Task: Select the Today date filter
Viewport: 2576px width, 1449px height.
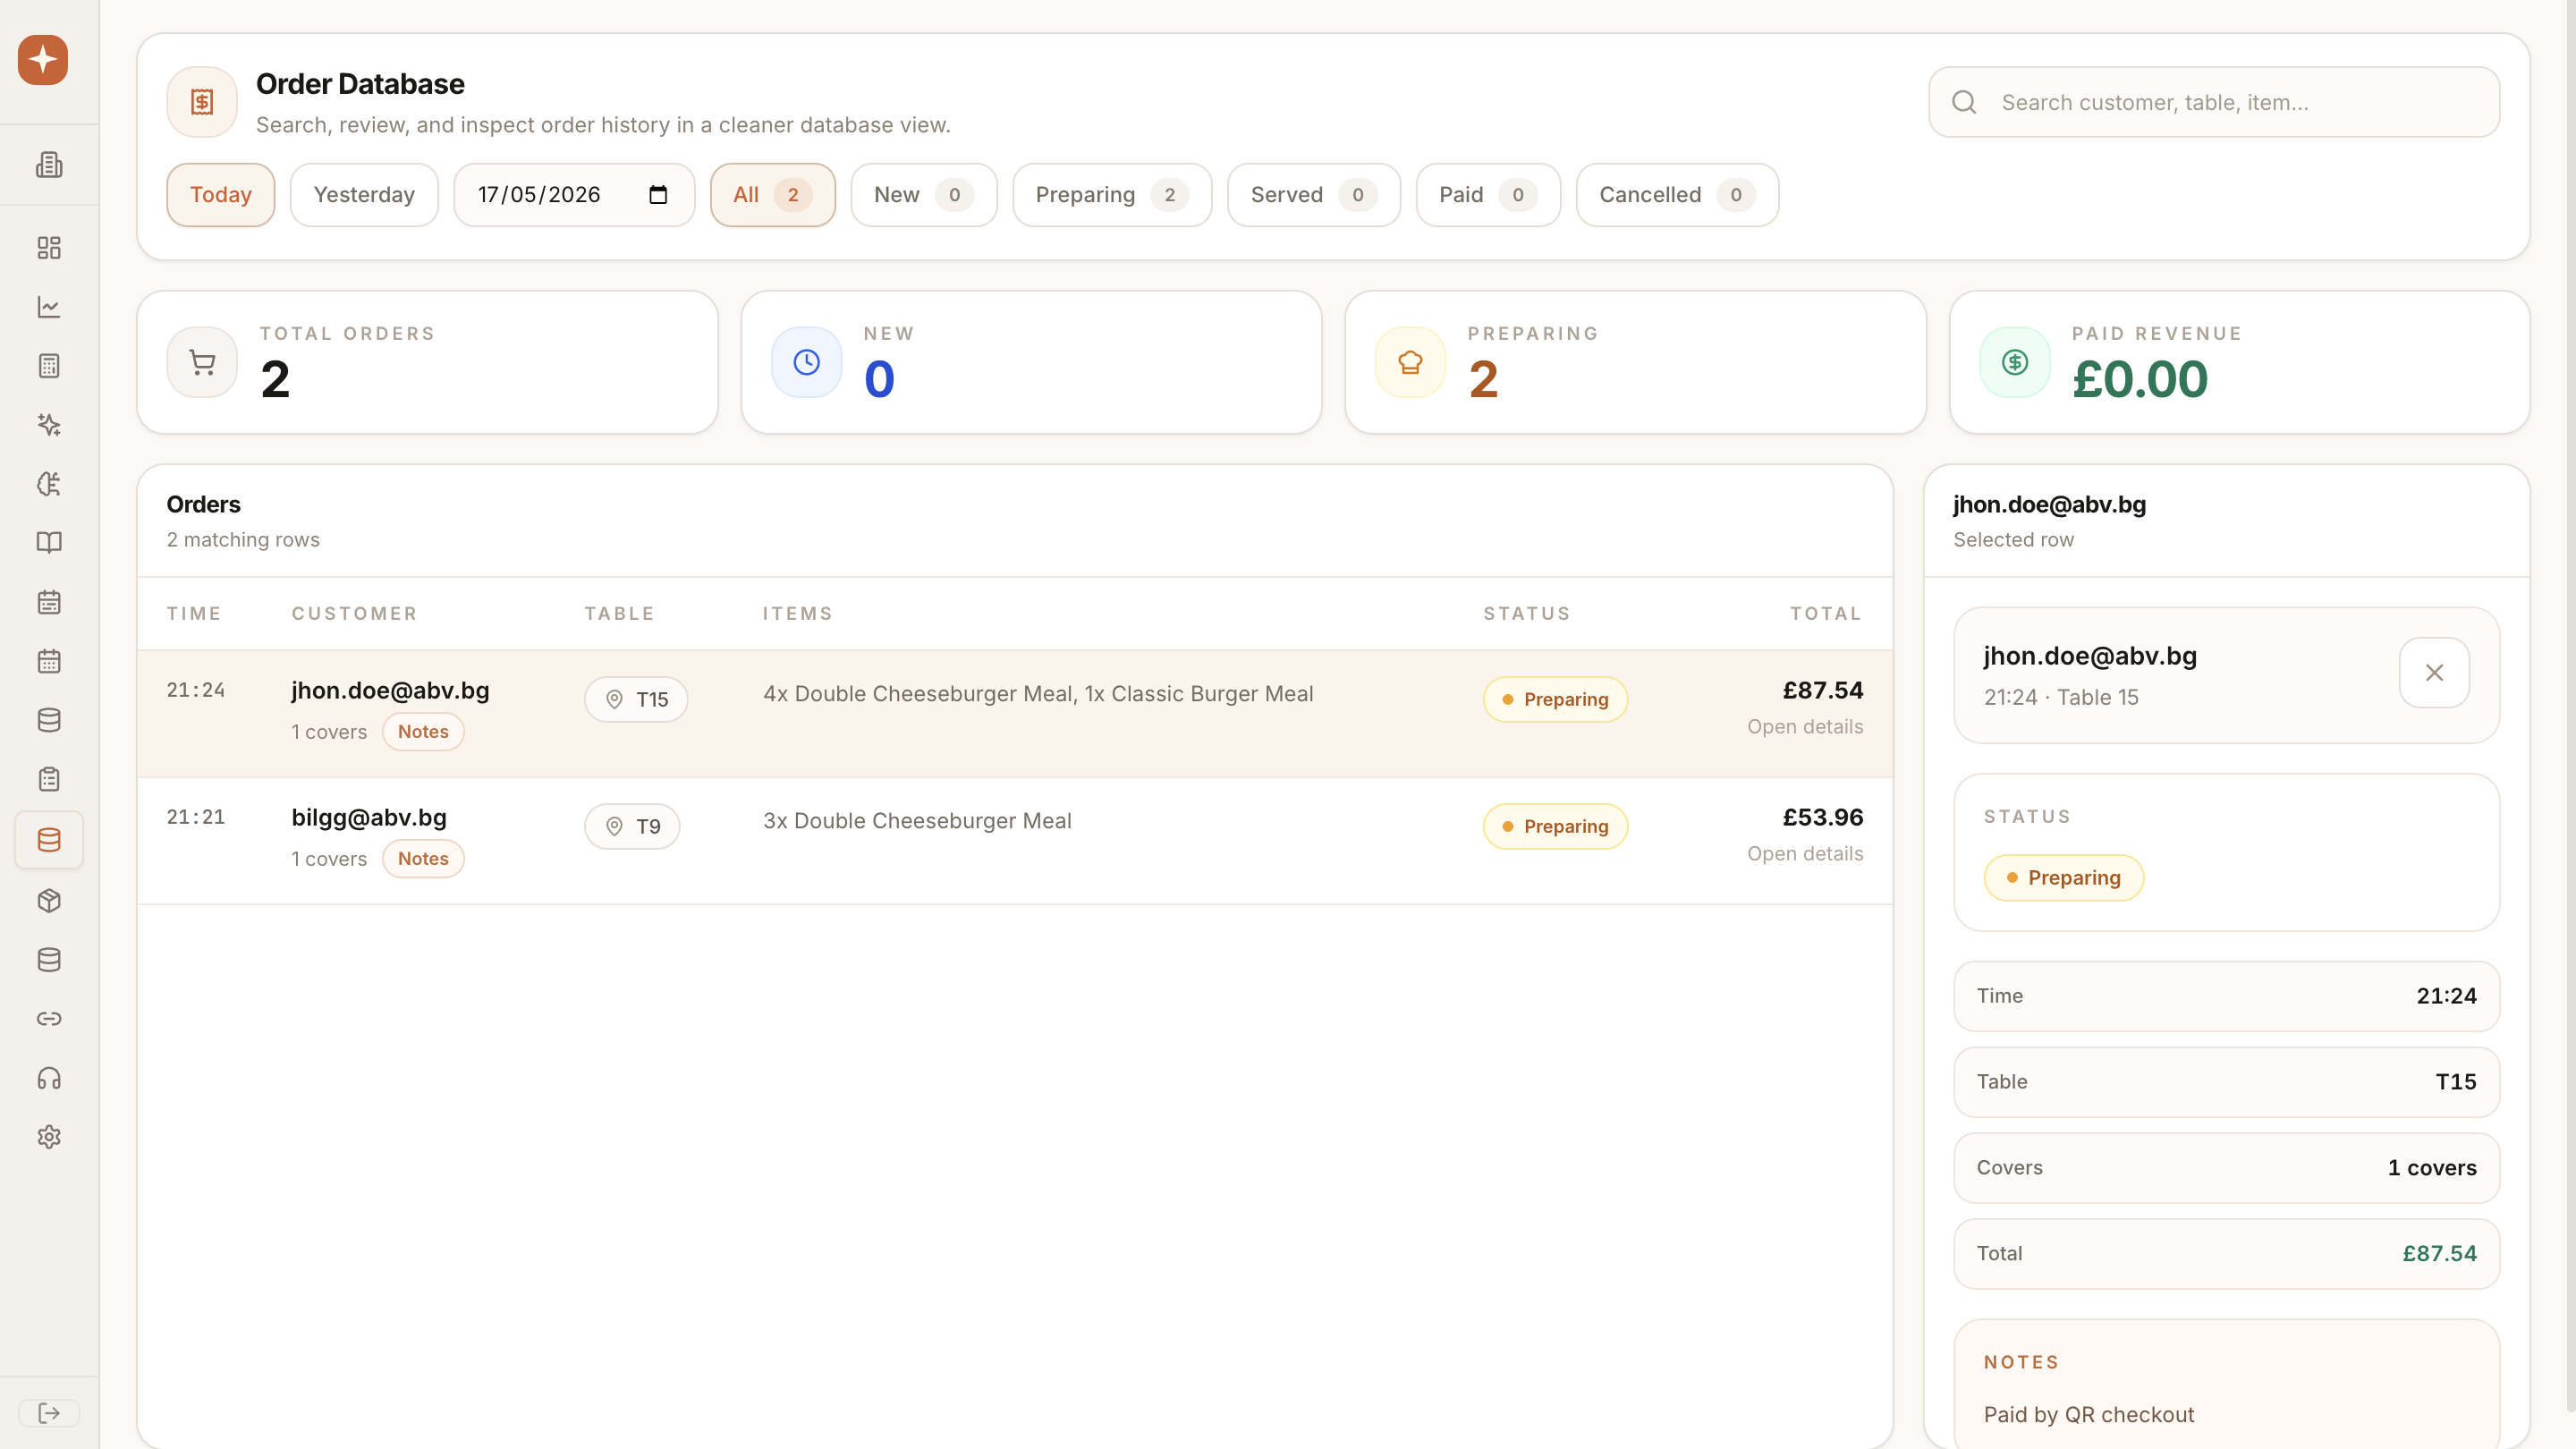Action: [x=220, y=194]
